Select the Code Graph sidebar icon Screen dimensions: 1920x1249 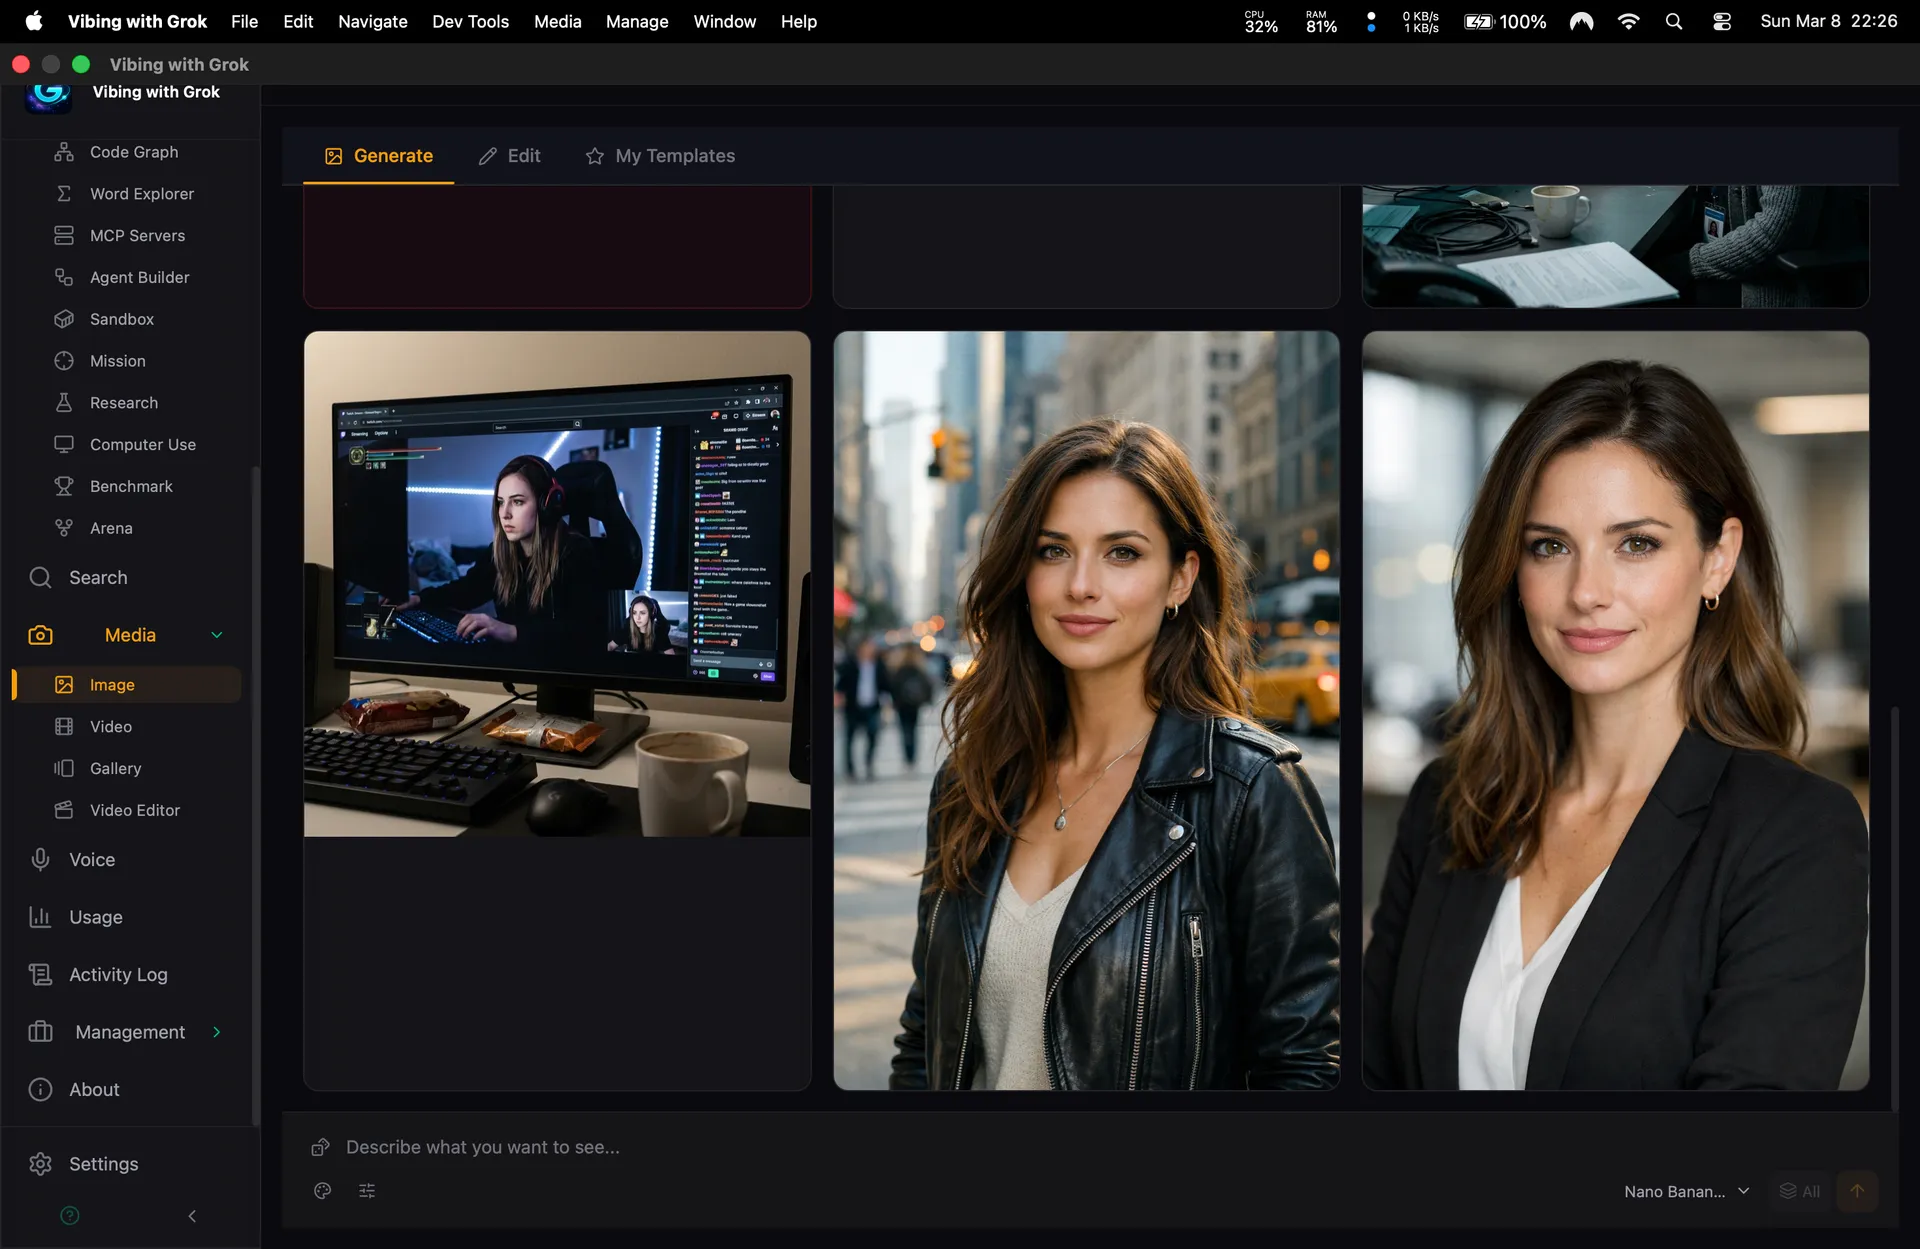[x=64, y=151]
